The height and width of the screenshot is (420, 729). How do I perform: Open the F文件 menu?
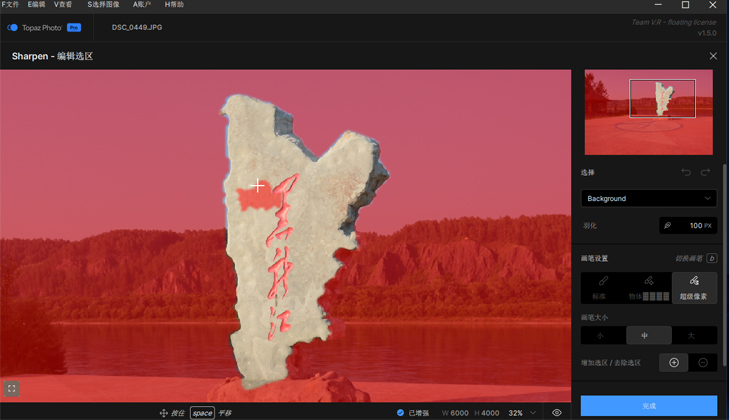click(x=10, y=5)
